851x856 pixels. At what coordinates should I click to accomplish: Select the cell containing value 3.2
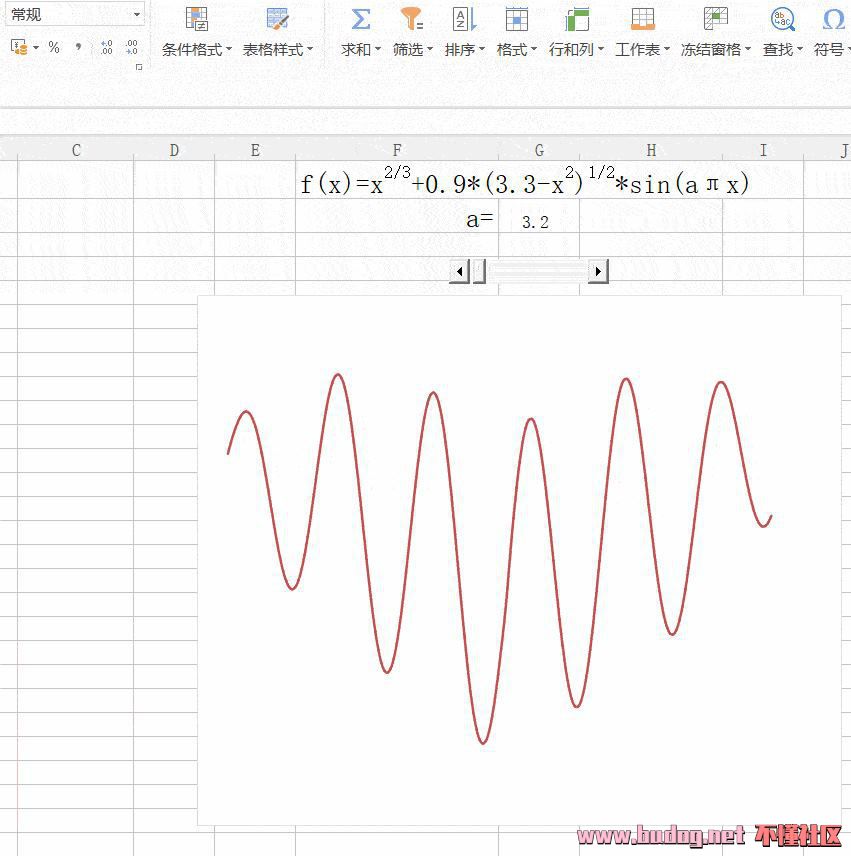[x=538, y=221]
